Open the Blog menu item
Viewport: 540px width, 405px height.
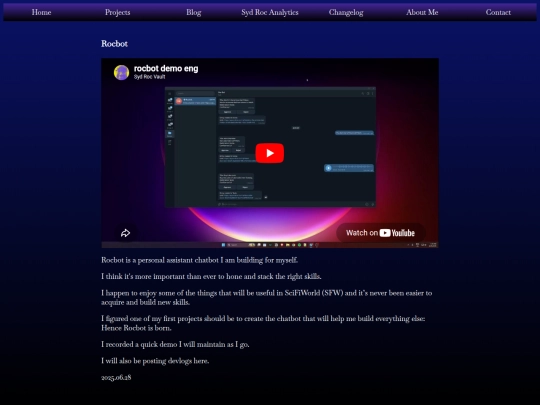(194, 12)
